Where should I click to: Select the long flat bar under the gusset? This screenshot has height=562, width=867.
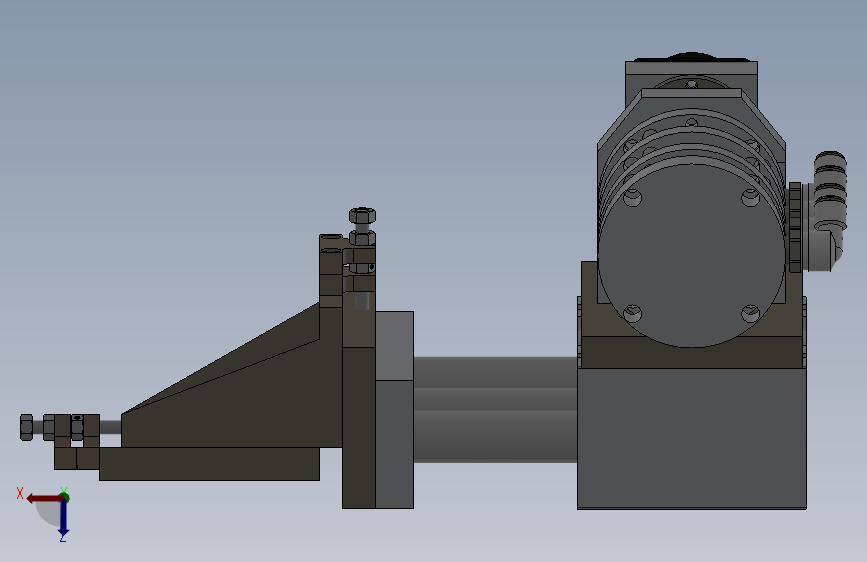coord(209,464)
